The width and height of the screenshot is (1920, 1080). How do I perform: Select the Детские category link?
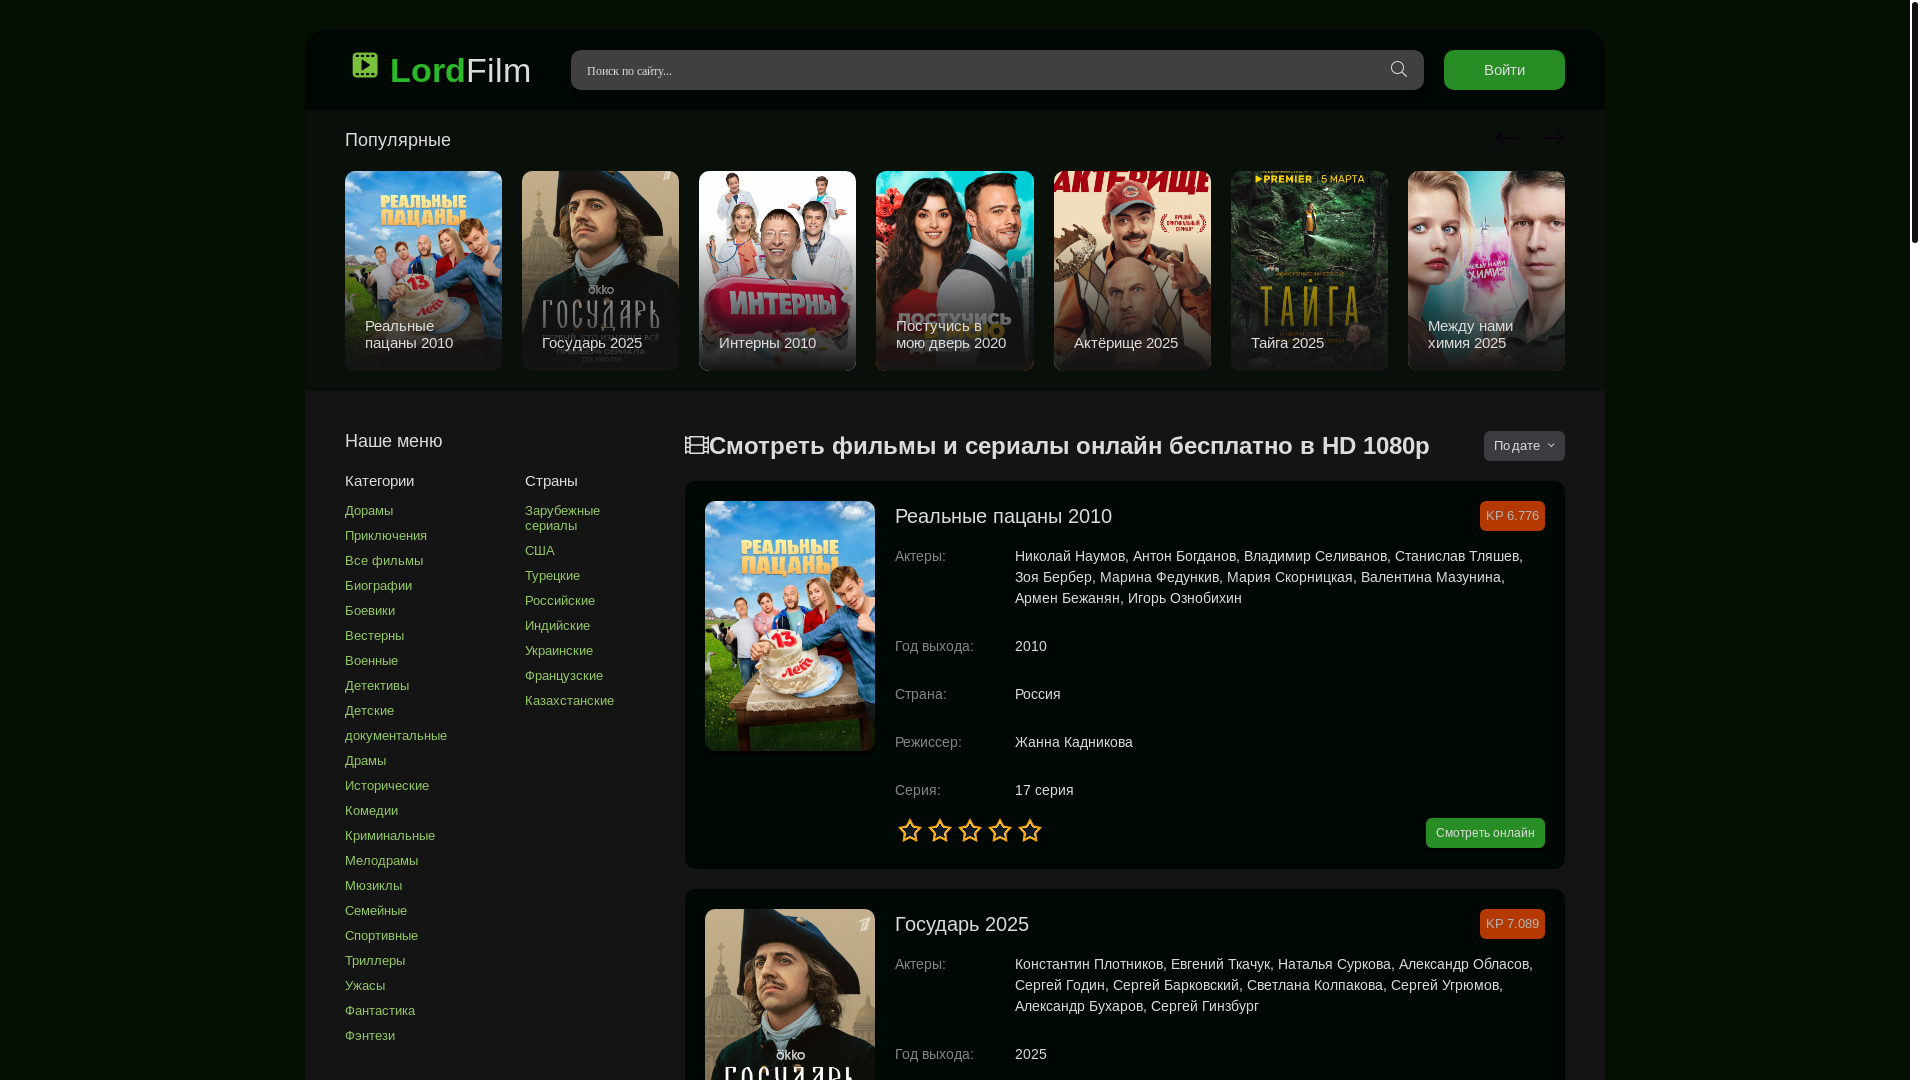tap(369, 711)
